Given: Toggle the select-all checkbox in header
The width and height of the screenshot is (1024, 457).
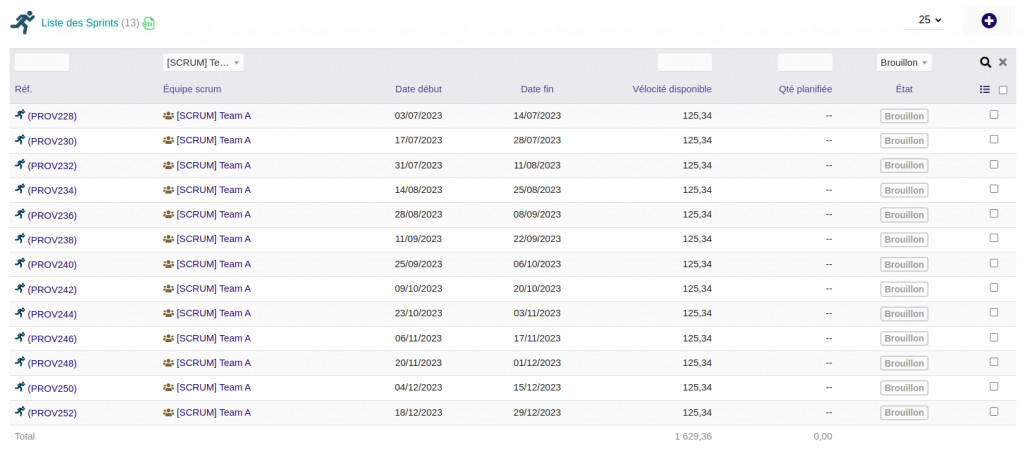Looking at the screenshot, I should click(x=1003, y=90).
